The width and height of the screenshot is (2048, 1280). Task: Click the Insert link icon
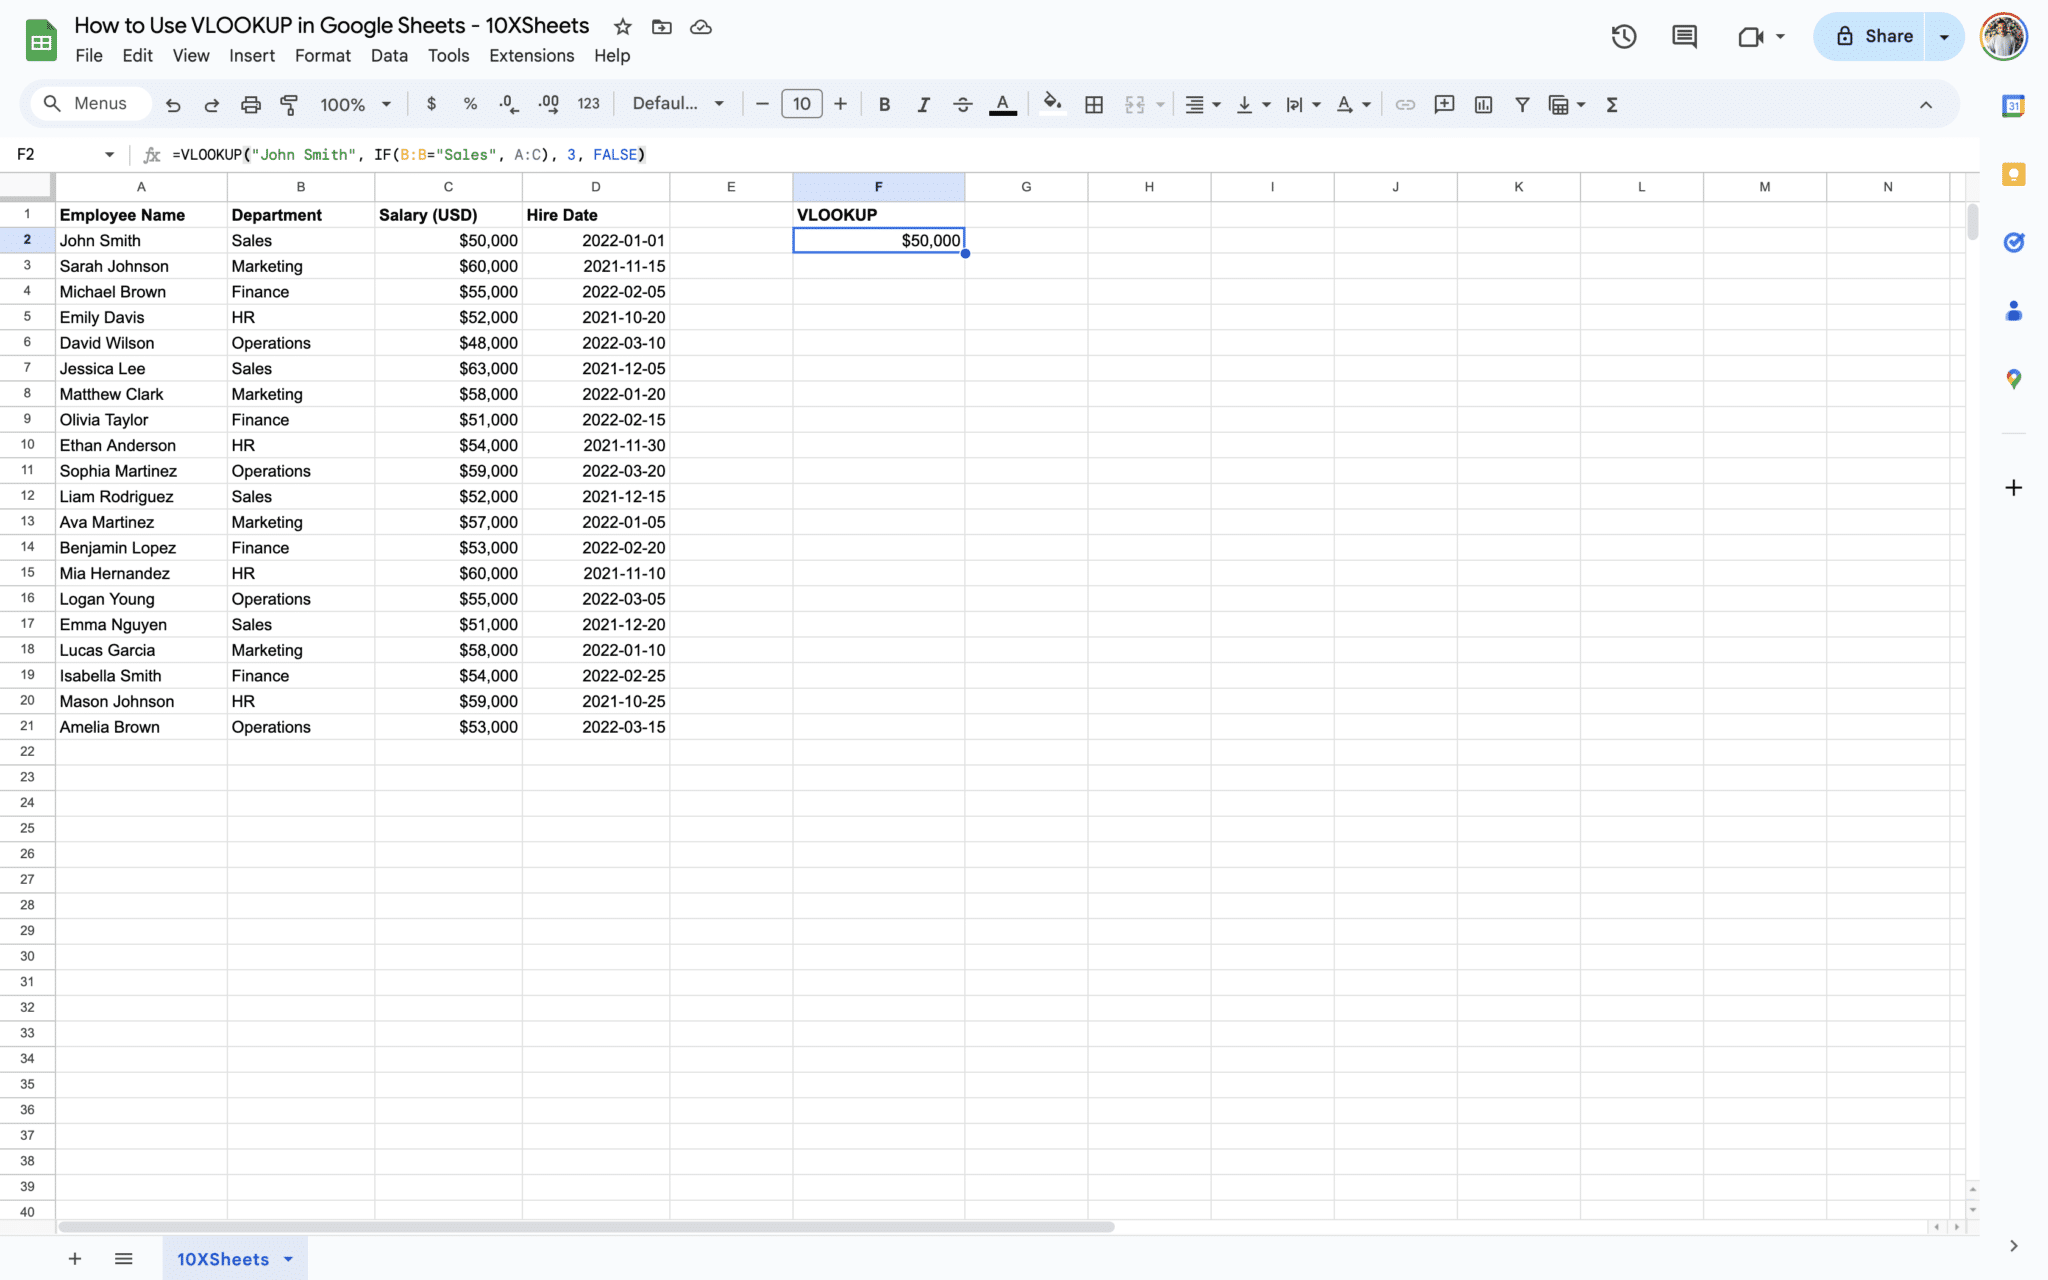click(x=1405, y=104)
